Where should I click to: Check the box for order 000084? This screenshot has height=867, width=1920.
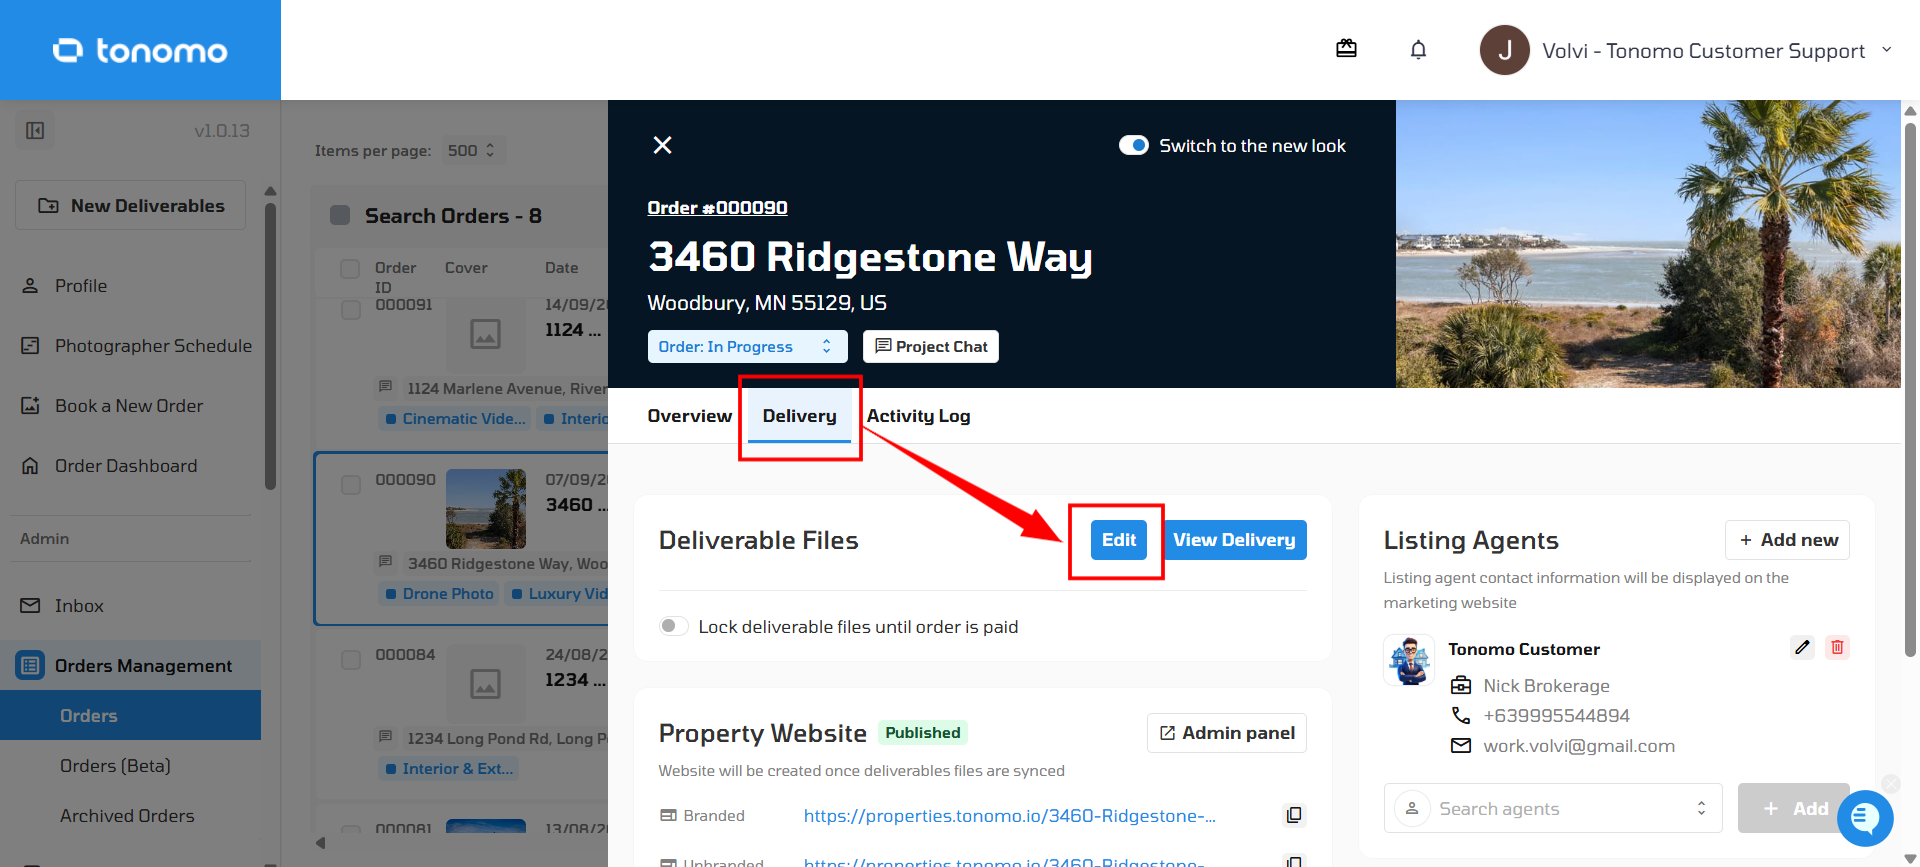coord(351,660)
